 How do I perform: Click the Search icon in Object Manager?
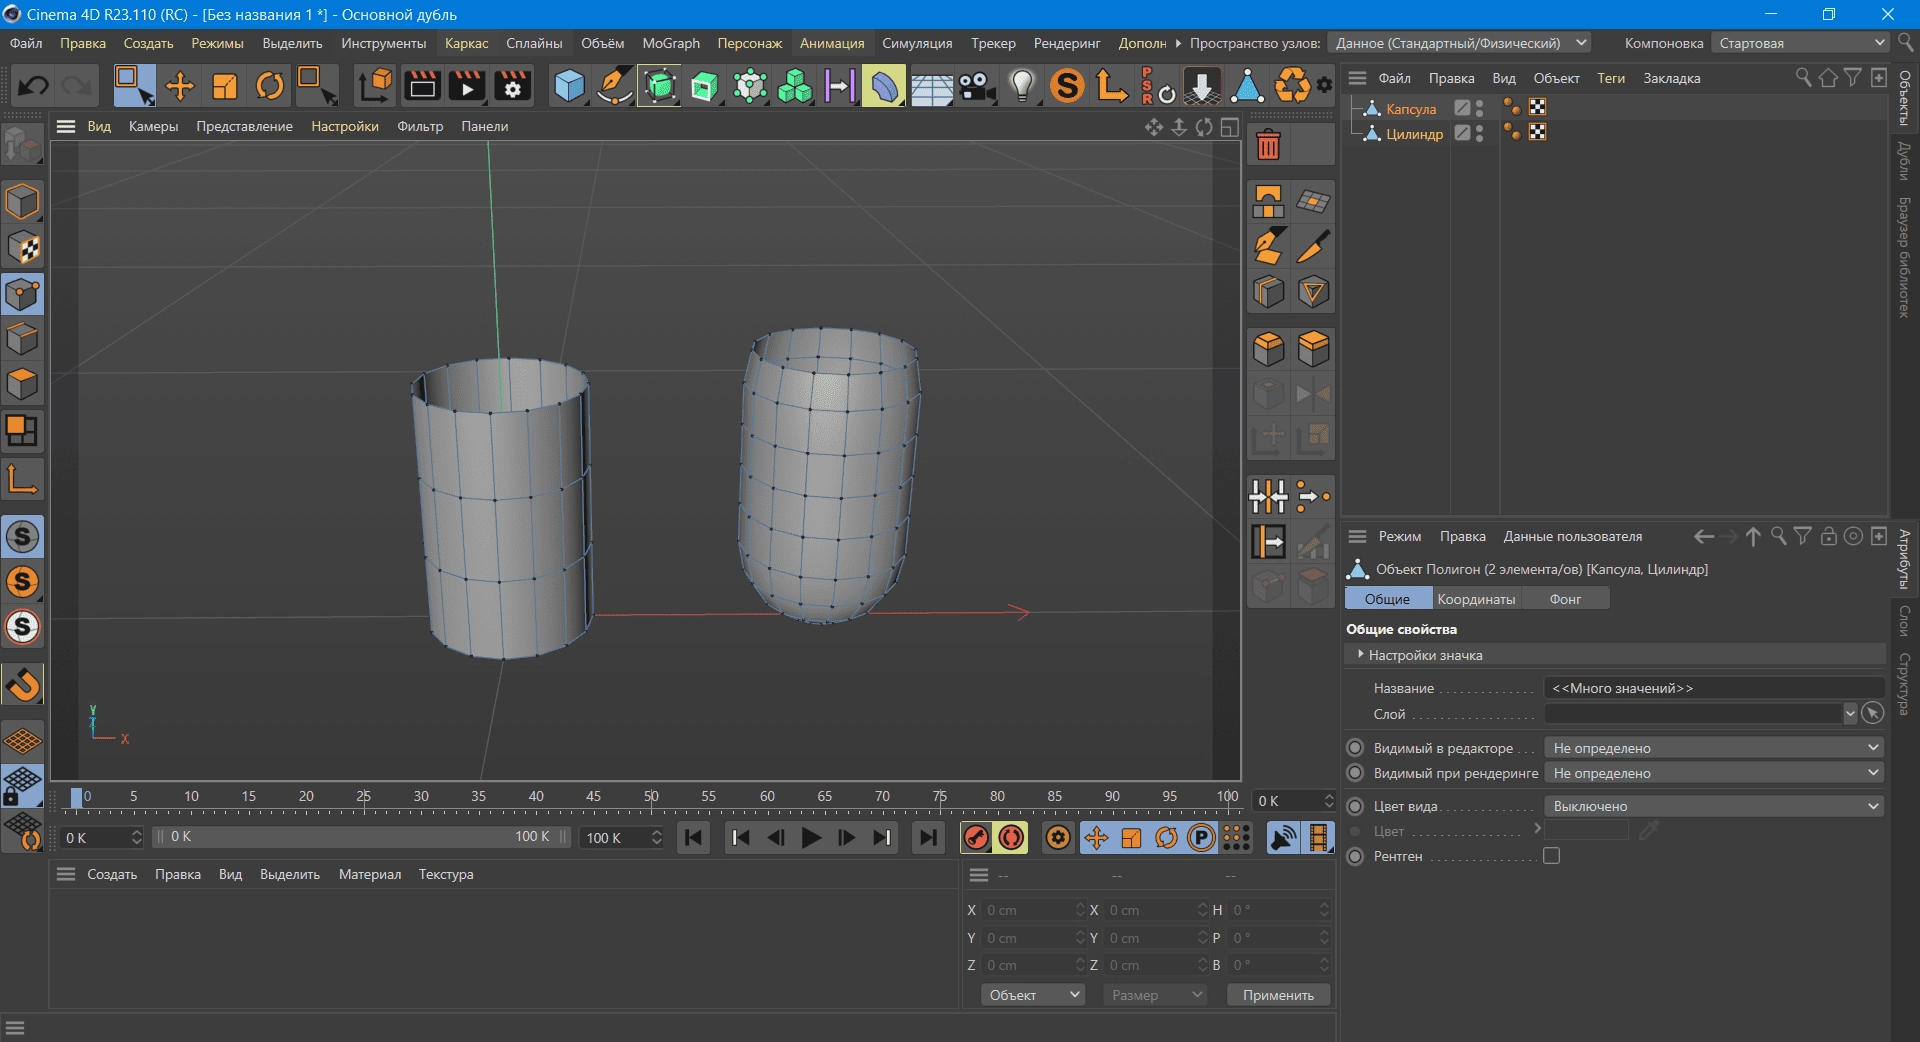(x=1803, y=78)
